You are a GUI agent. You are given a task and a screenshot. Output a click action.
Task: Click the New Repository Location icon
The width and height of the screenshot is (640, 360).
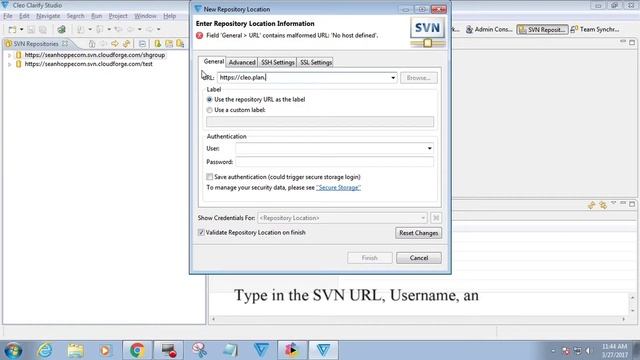(x=158, y=44)
